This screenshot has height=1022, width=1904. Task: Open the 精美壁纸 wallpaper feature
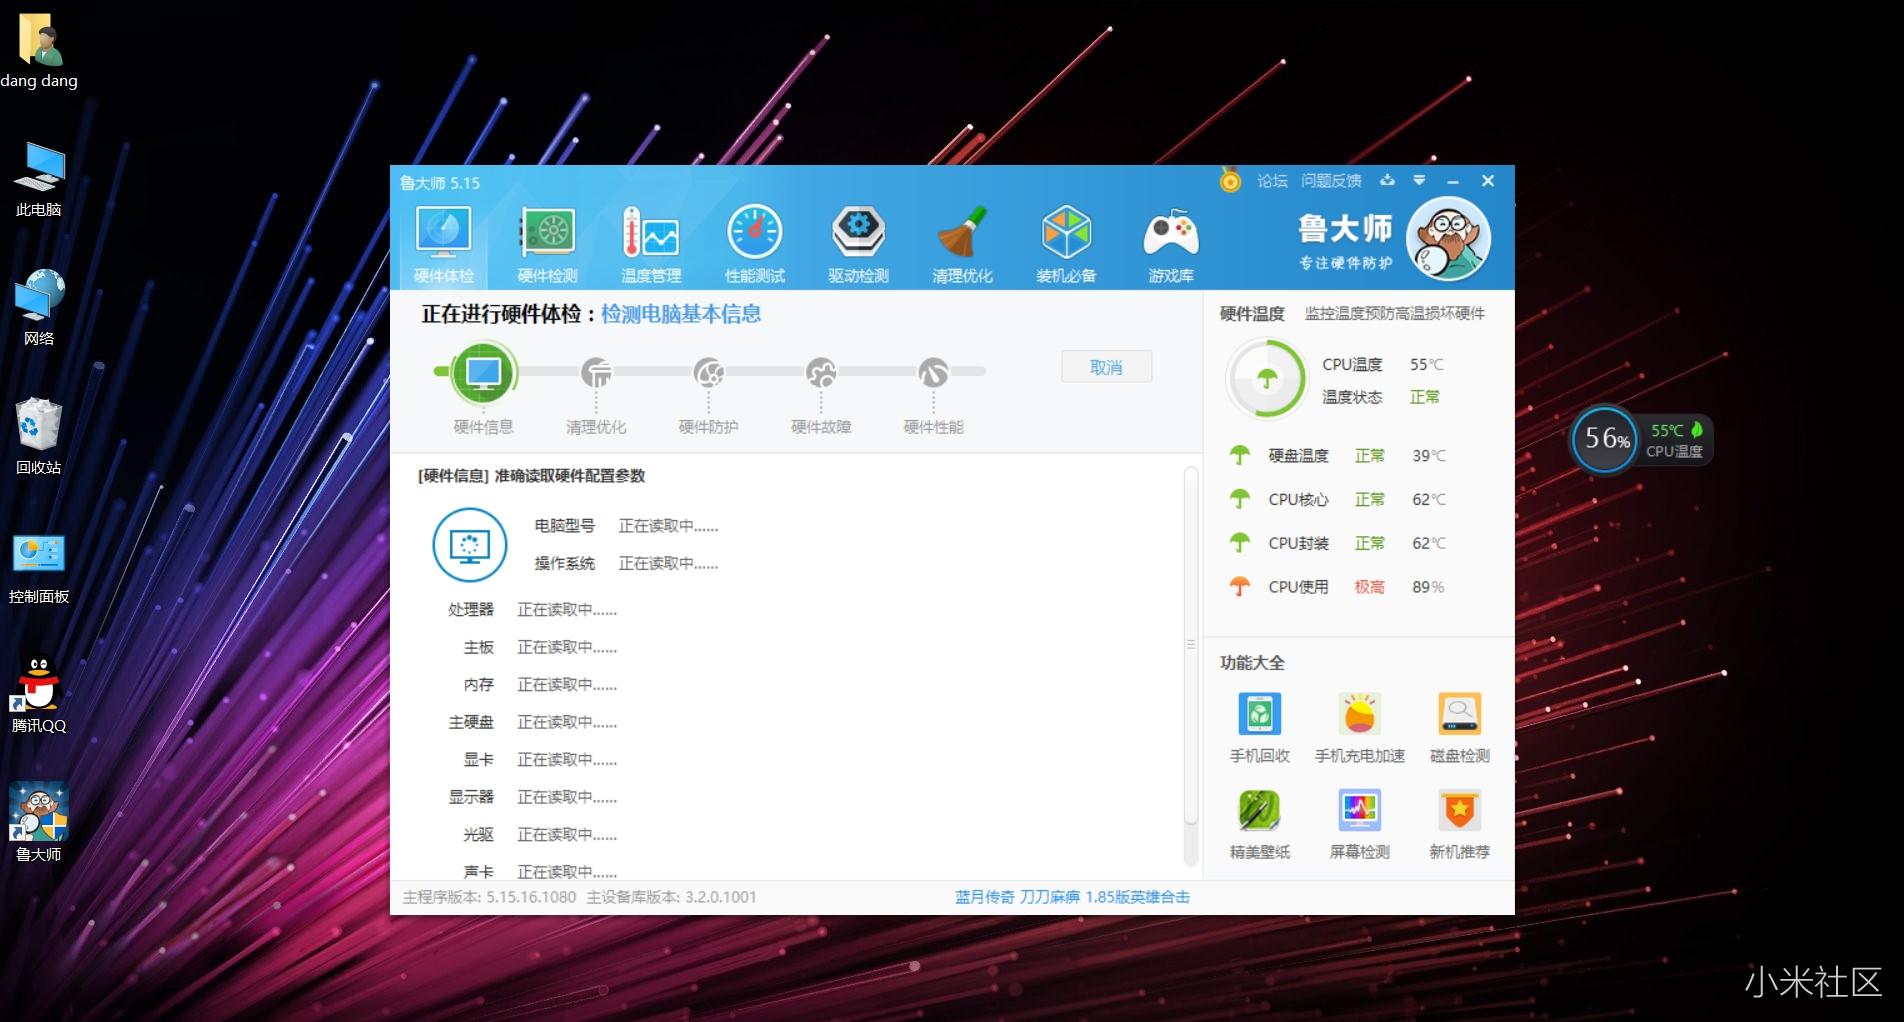1259,823
